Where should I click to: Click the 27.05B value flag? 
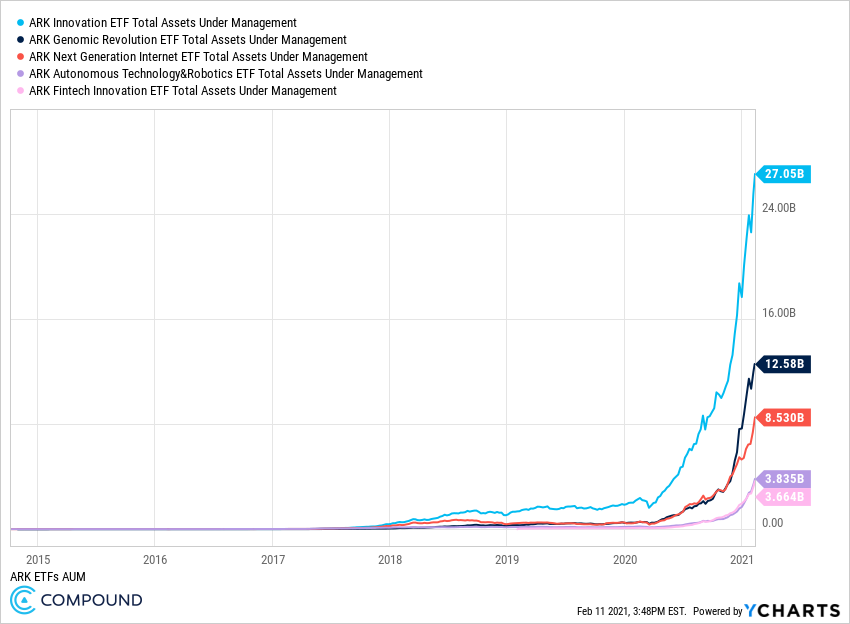(785, 174)
